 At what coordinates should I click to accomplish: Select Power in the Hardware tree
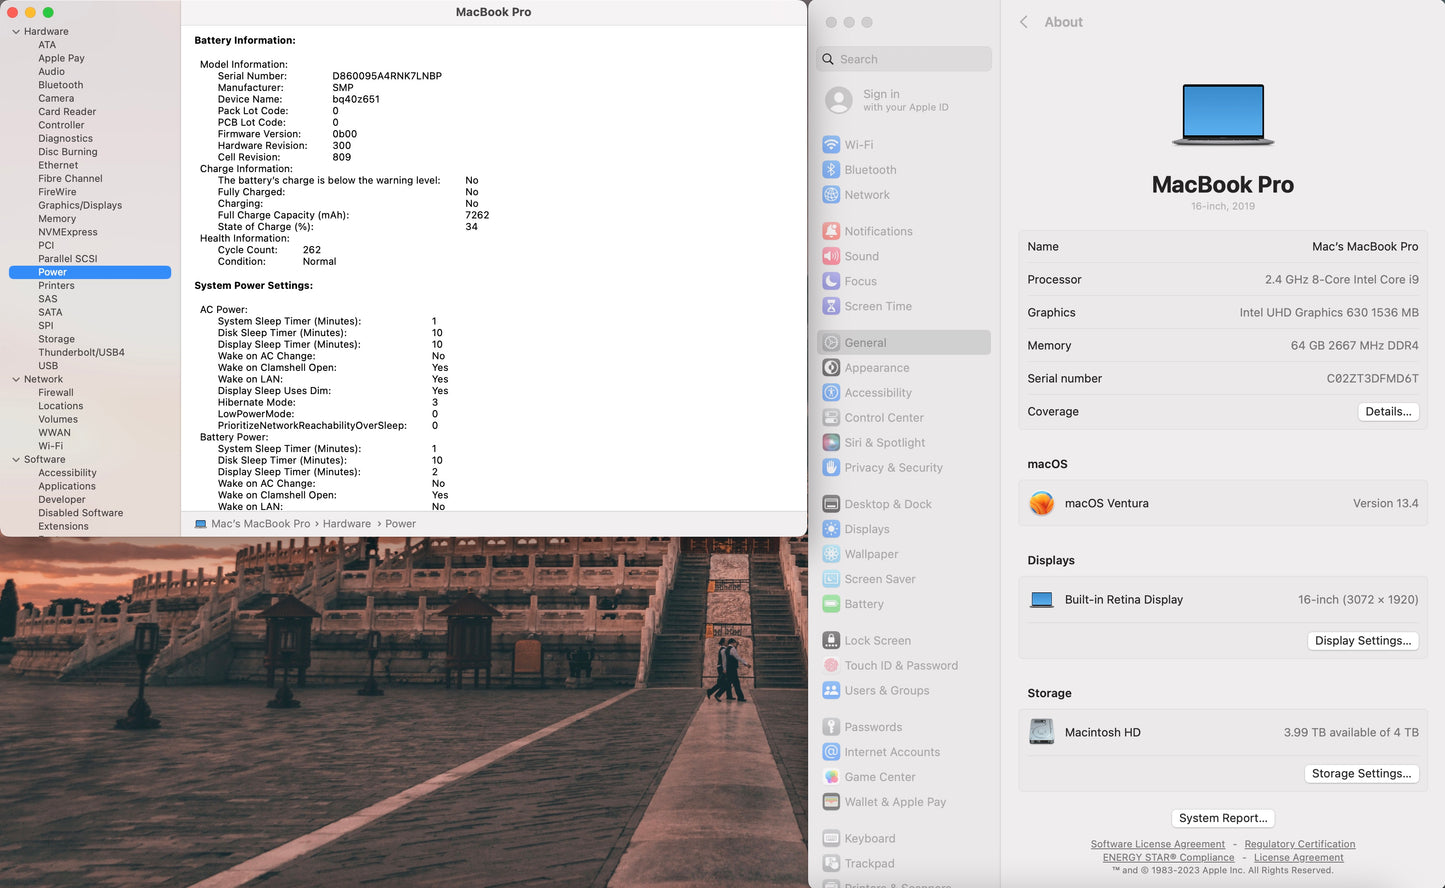(x=90, y=272)
